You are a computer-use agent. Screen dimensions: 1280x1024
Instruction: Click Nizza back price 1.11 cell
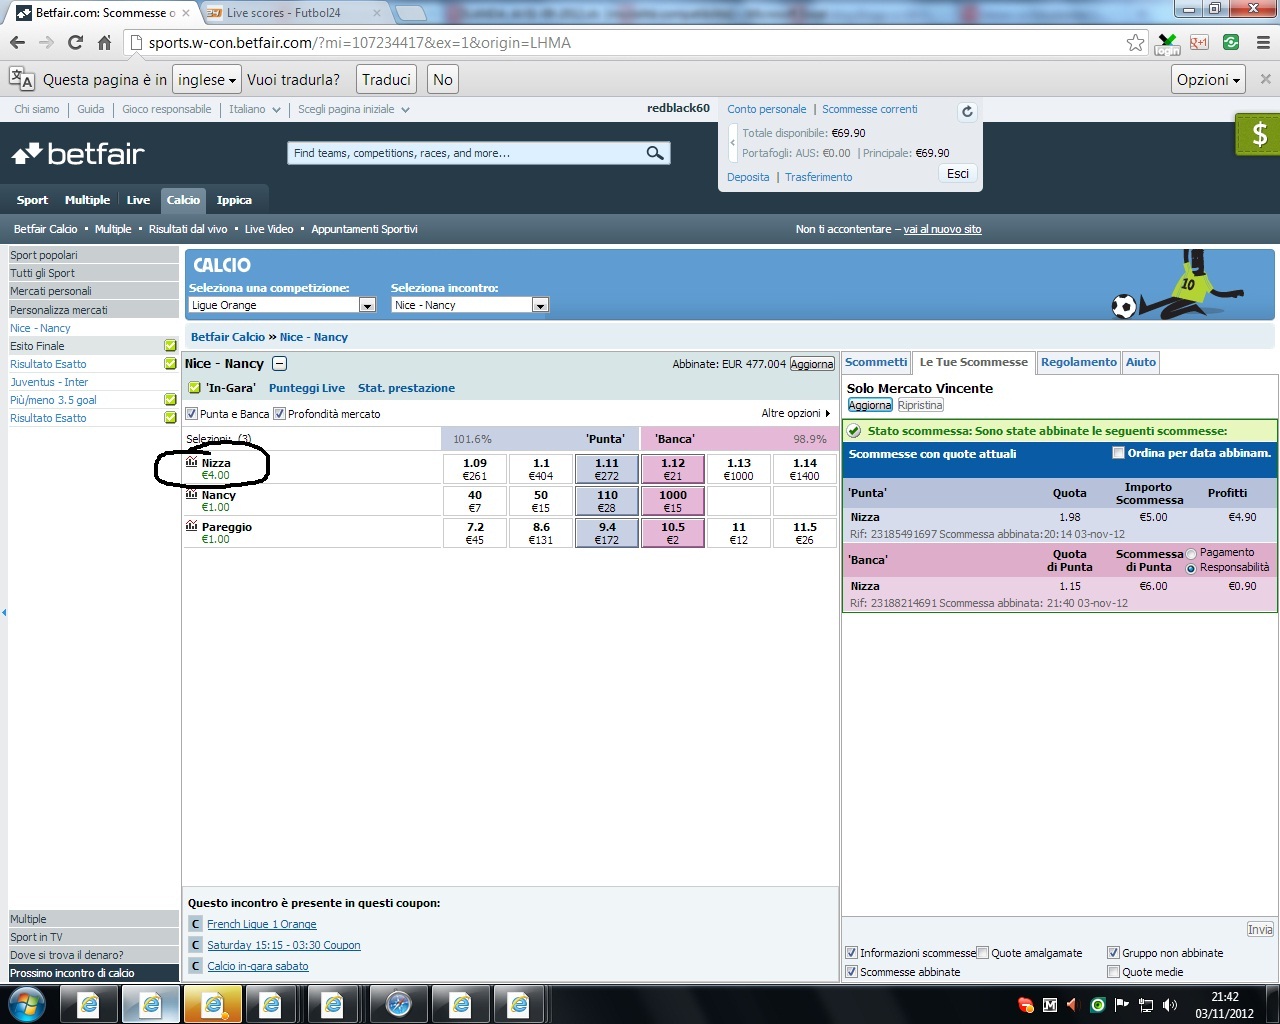pos(607,469)
